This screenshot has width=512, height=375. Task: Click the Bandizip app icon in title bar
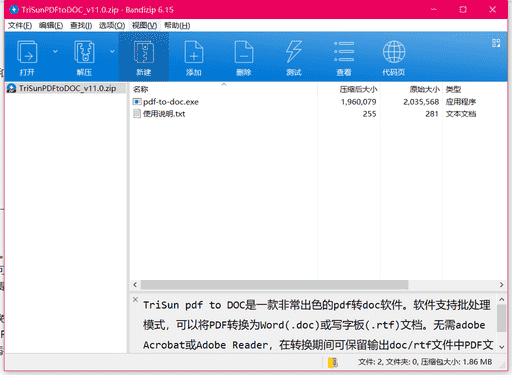point(14,10)
